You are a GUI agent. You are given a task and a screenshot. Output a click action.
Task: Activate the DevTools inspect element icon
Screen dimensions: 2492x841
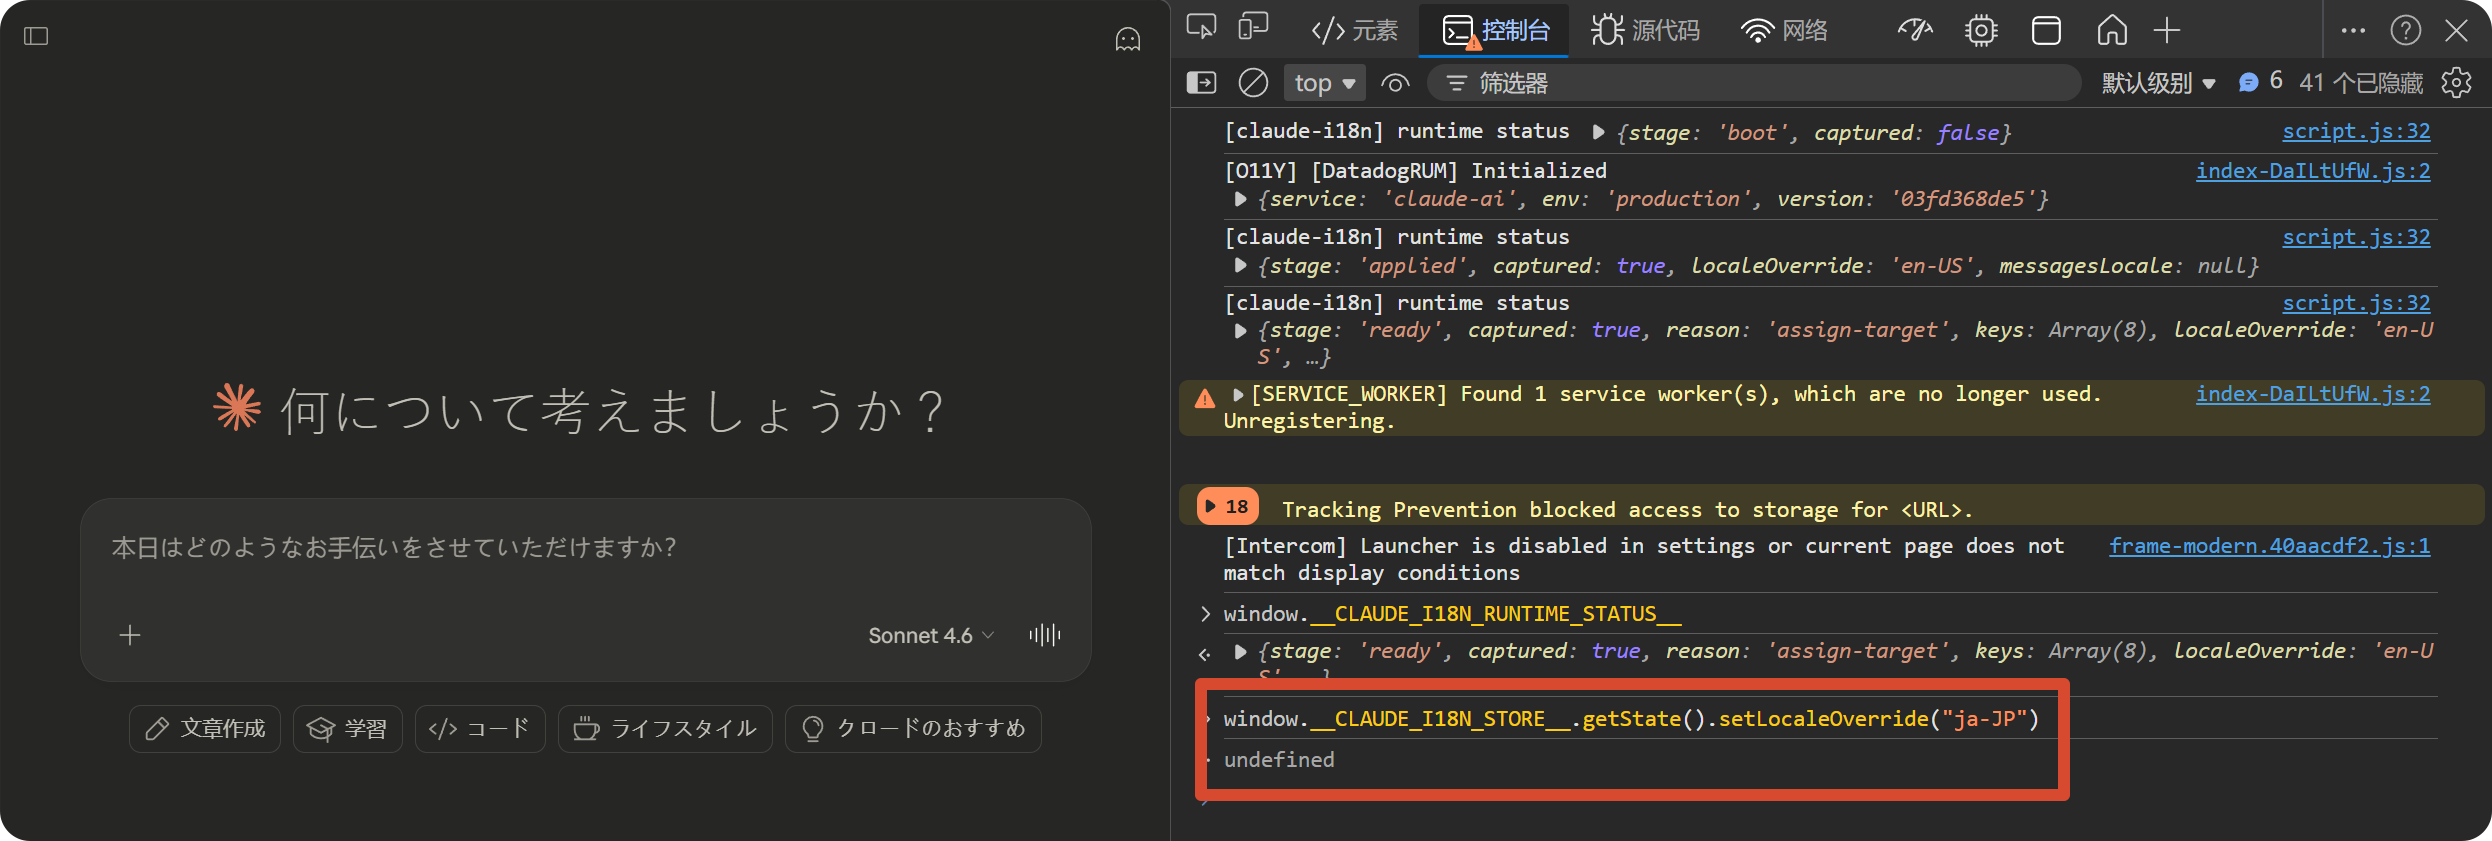tap(1201, 28)
